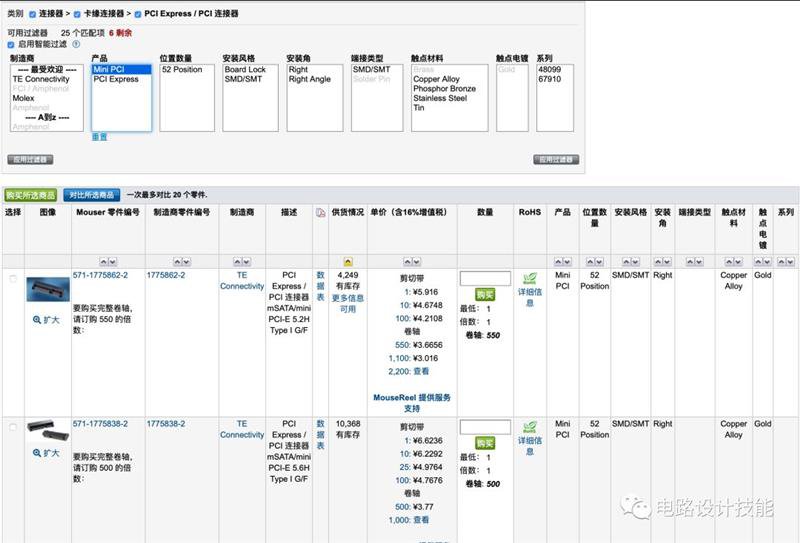The image size is (800, 543).
Task: Click quantity input for 571-1775862-2
Action: pyautogui.click(x=485, y=278)
